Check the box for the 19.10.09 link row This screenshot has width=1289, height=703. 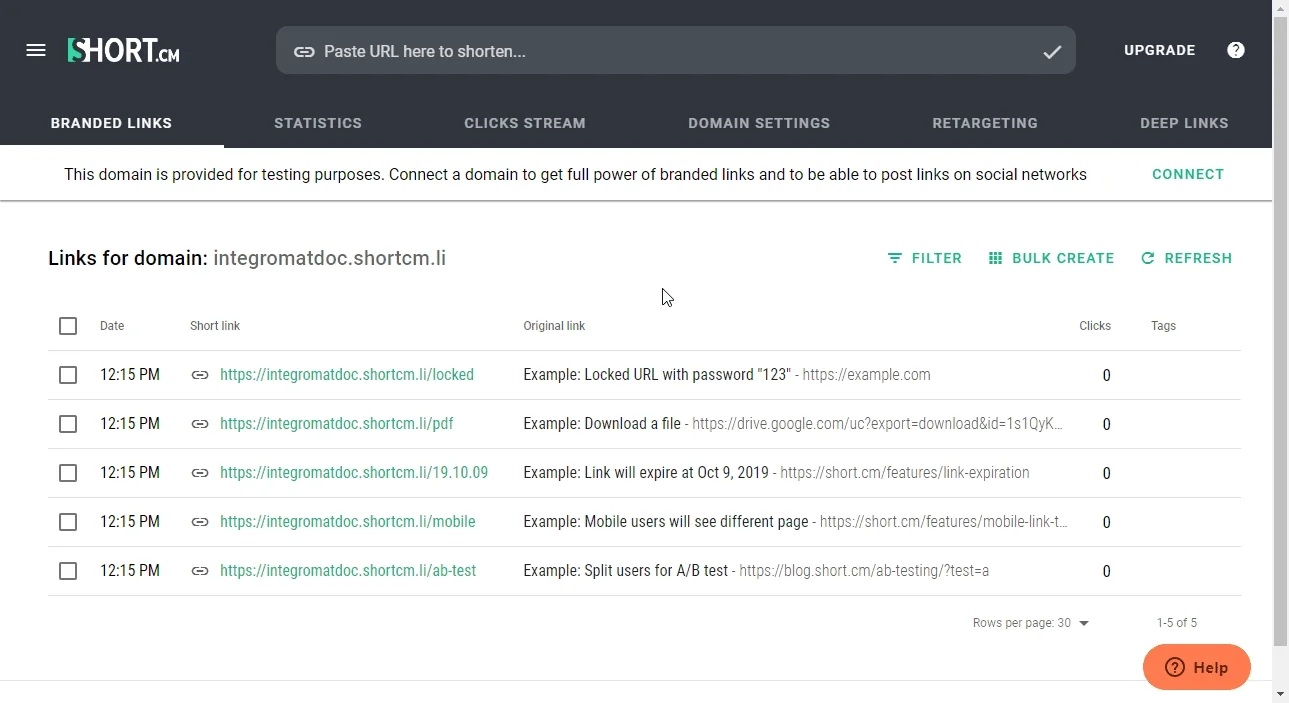pyautogui.click(x=68, y=473)
